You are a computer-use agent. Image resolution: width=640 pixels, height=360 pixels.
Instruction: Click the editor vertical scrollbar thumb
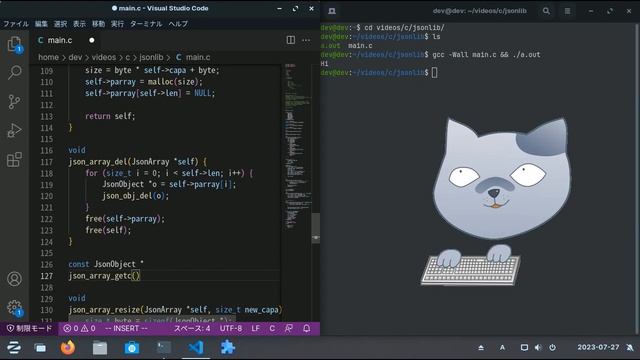click(316, 228)
